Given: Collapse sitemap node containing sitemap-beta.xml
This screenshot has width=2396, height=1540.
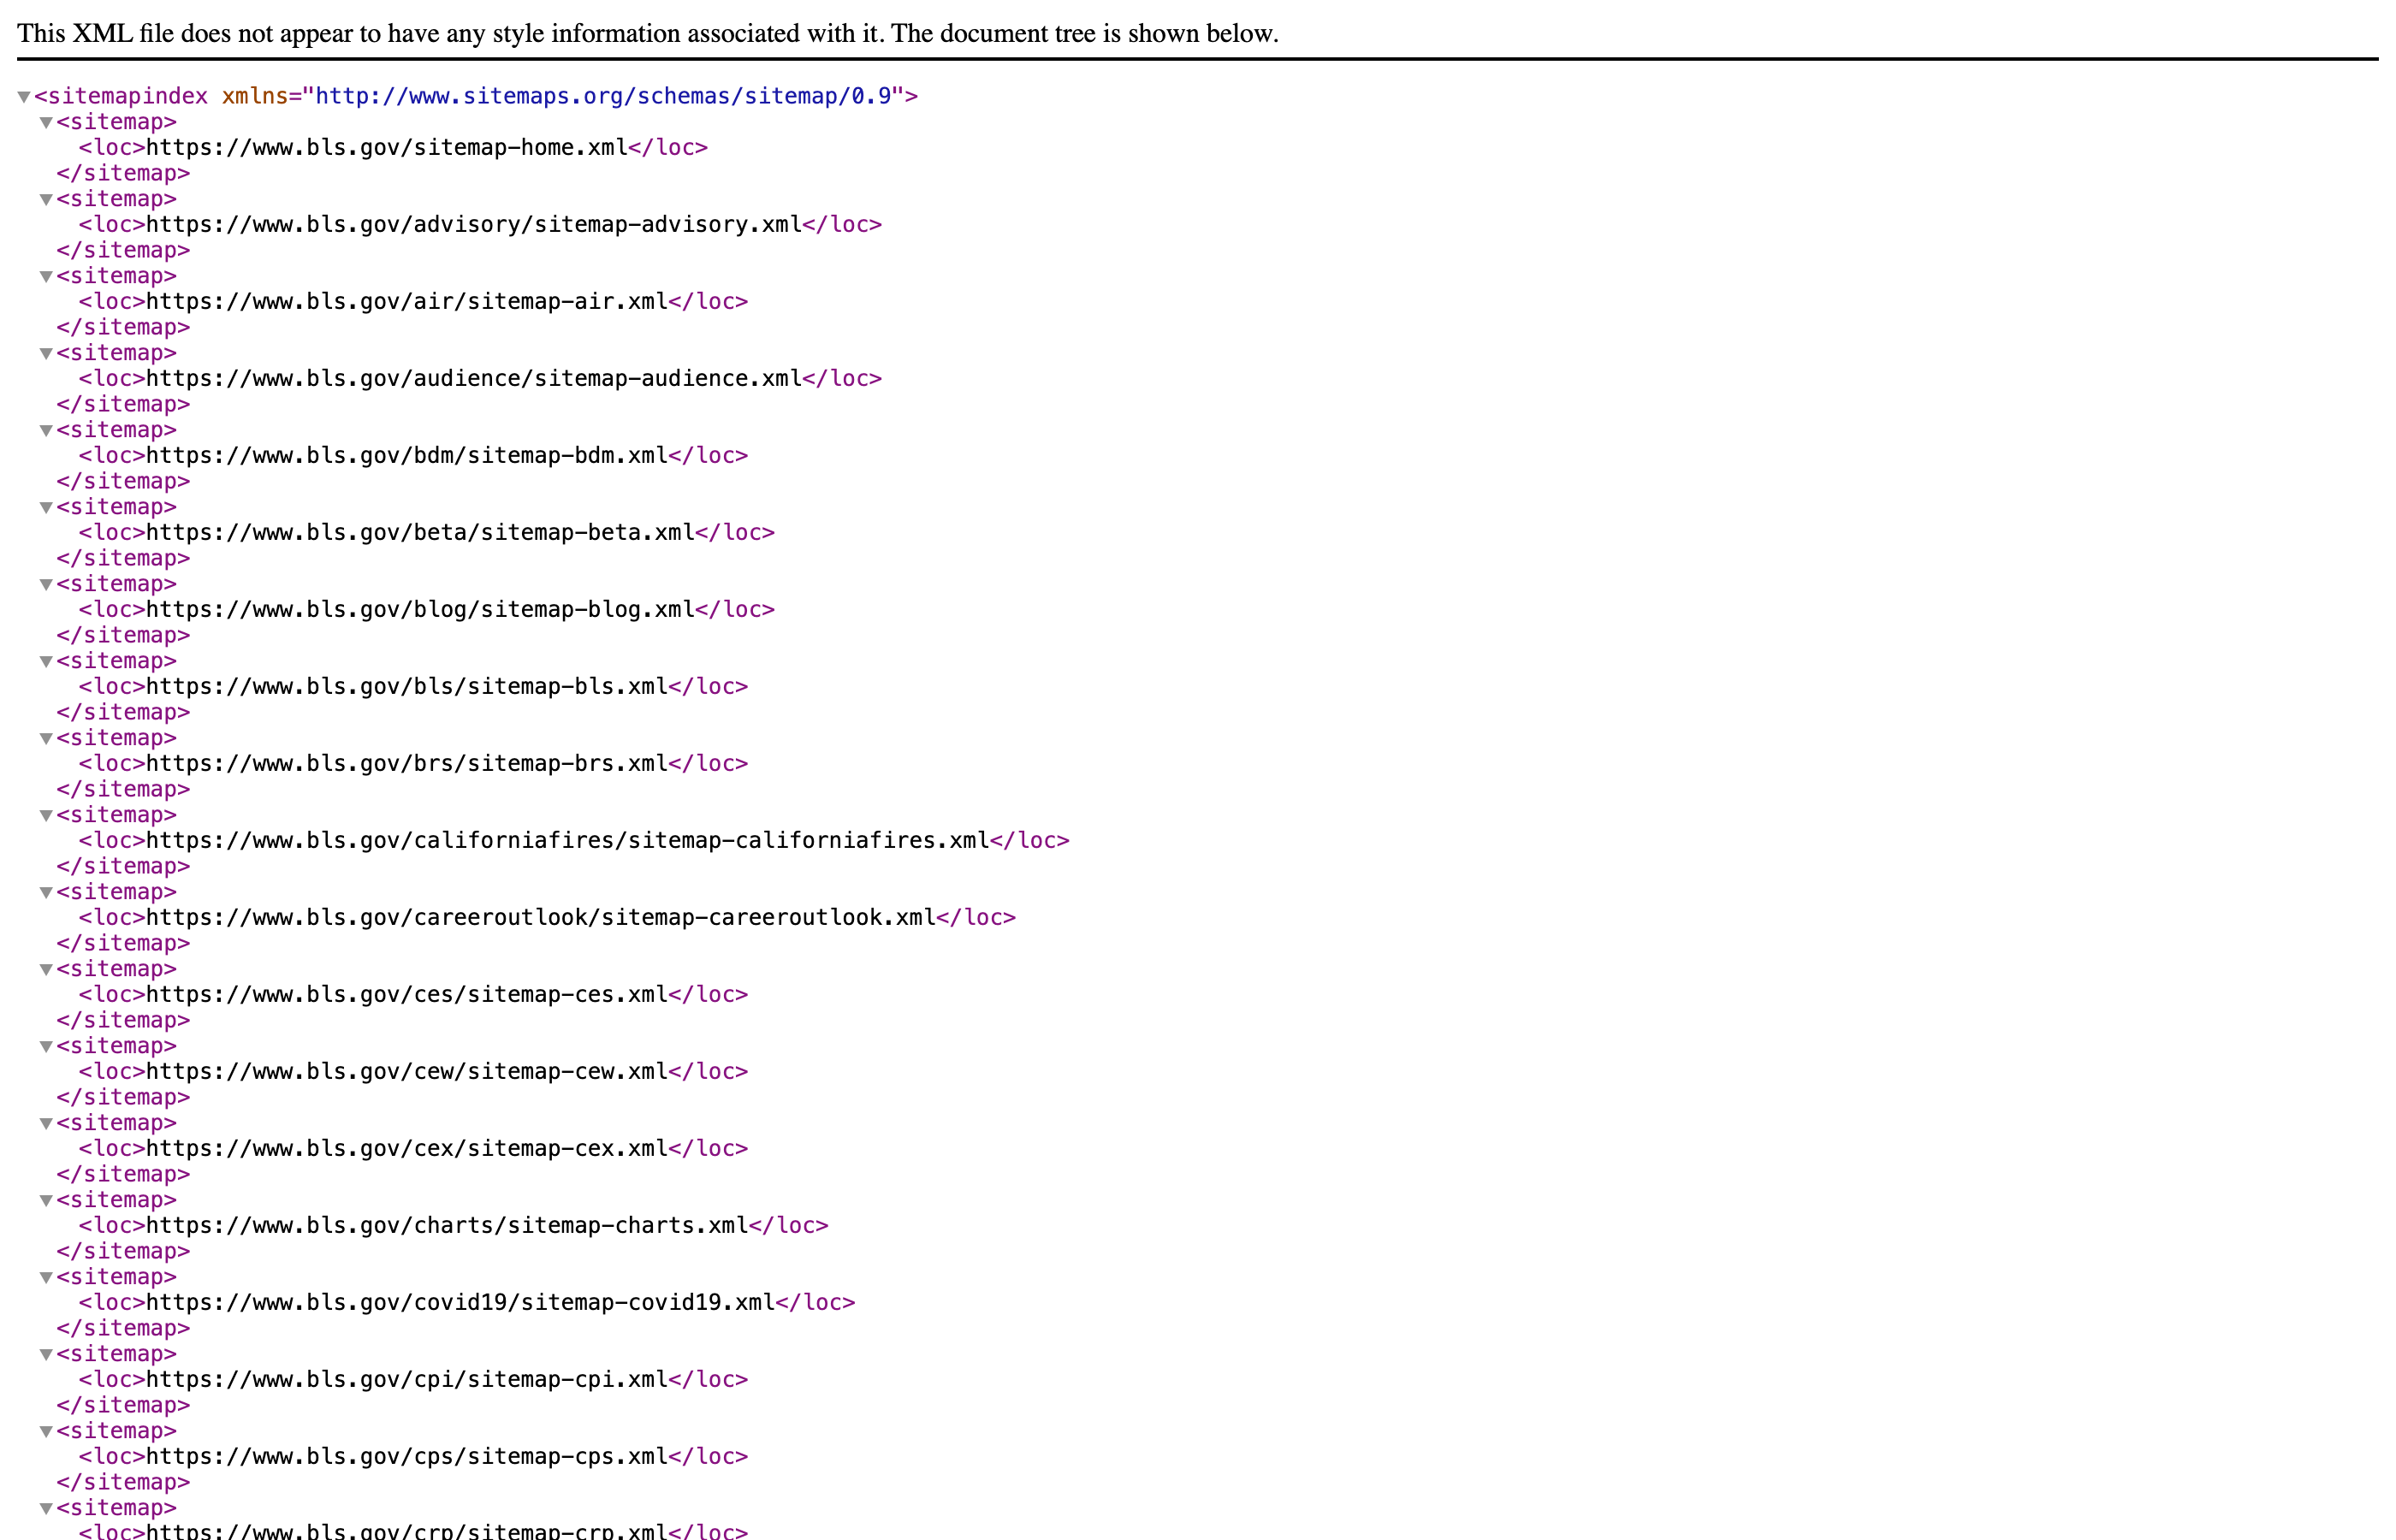Looking at the screenshot, I should click(46, 508).
